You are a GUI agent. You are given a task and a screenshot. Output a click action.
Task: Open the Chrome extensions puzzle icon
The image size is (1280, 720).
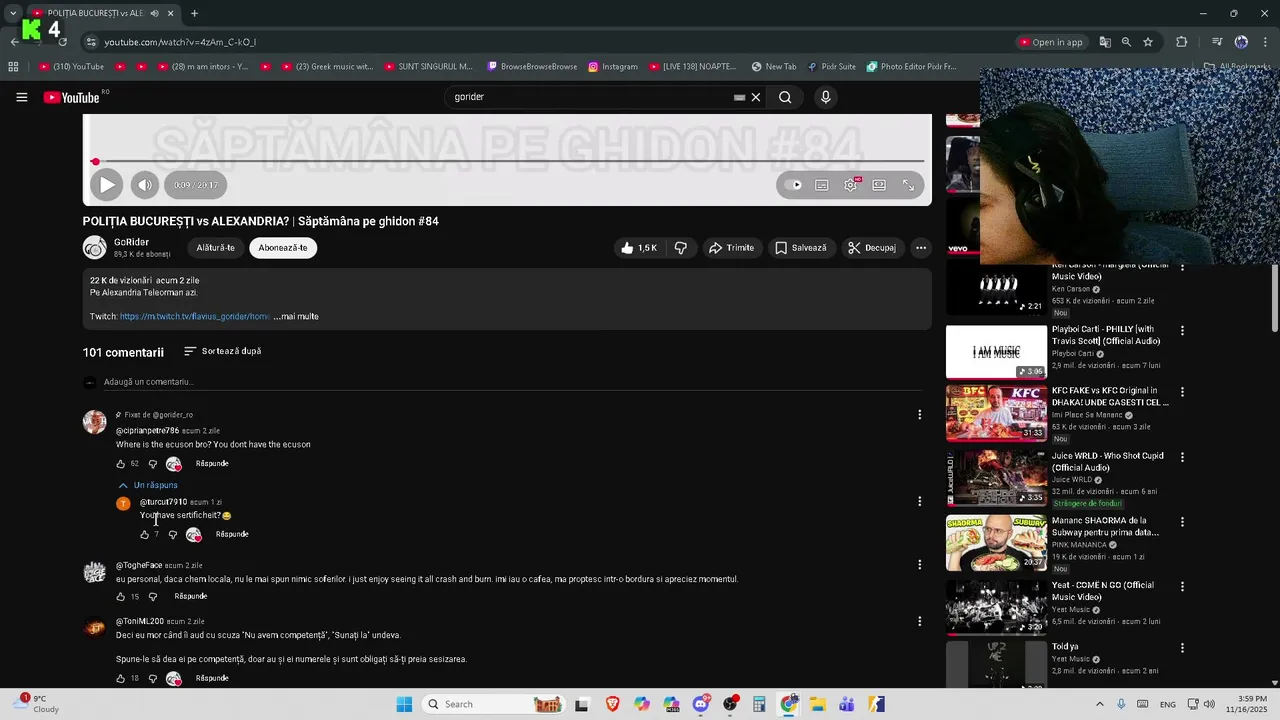[x=1182, y=42]
